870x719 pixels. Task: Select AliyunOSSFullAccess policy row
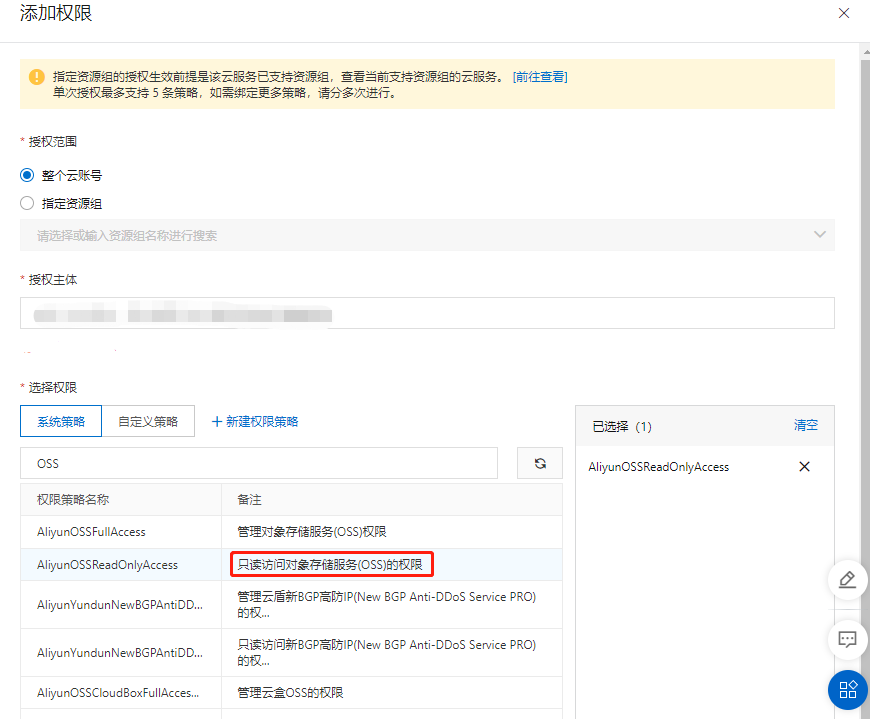pyautogui.click(x=291, y=531)
